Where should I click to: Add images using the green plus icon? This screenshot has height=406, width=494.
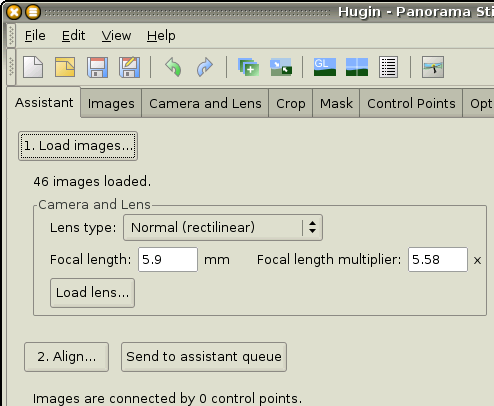249,67
